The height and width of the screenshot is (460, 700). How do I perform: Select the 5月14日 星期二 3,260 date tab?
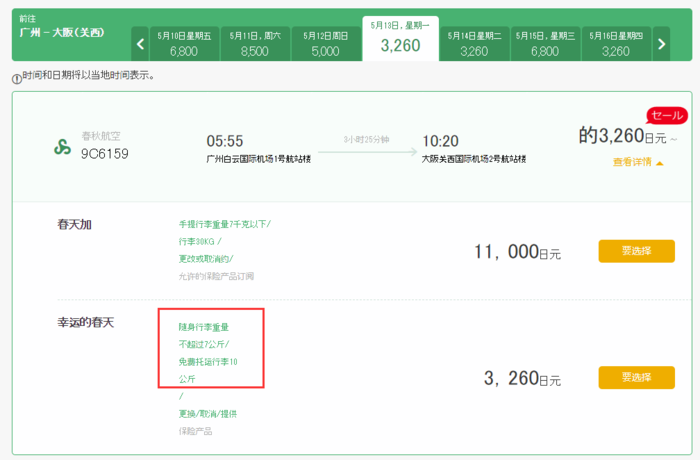[x=474, y=43]
